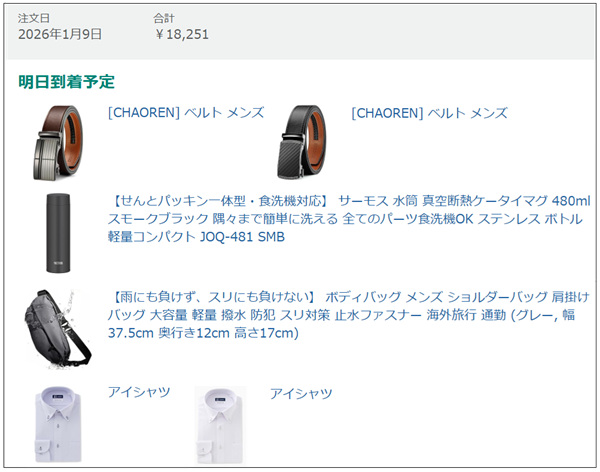Click the order date 2026年1月9日
The width and height of the screenshot is (600, 472).
(x=60, y=34)
